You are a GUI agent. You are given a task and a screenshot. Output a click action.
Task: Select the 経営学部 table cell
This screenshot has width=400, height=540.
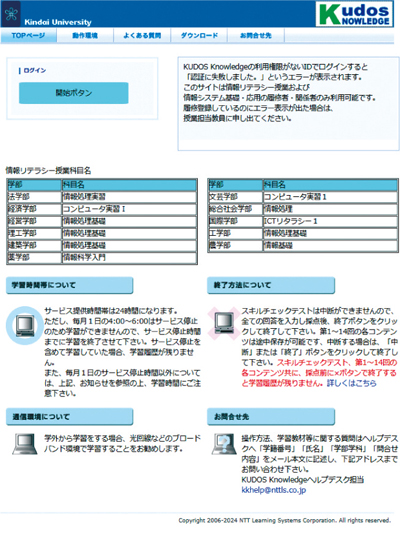[x=34, y=221]
